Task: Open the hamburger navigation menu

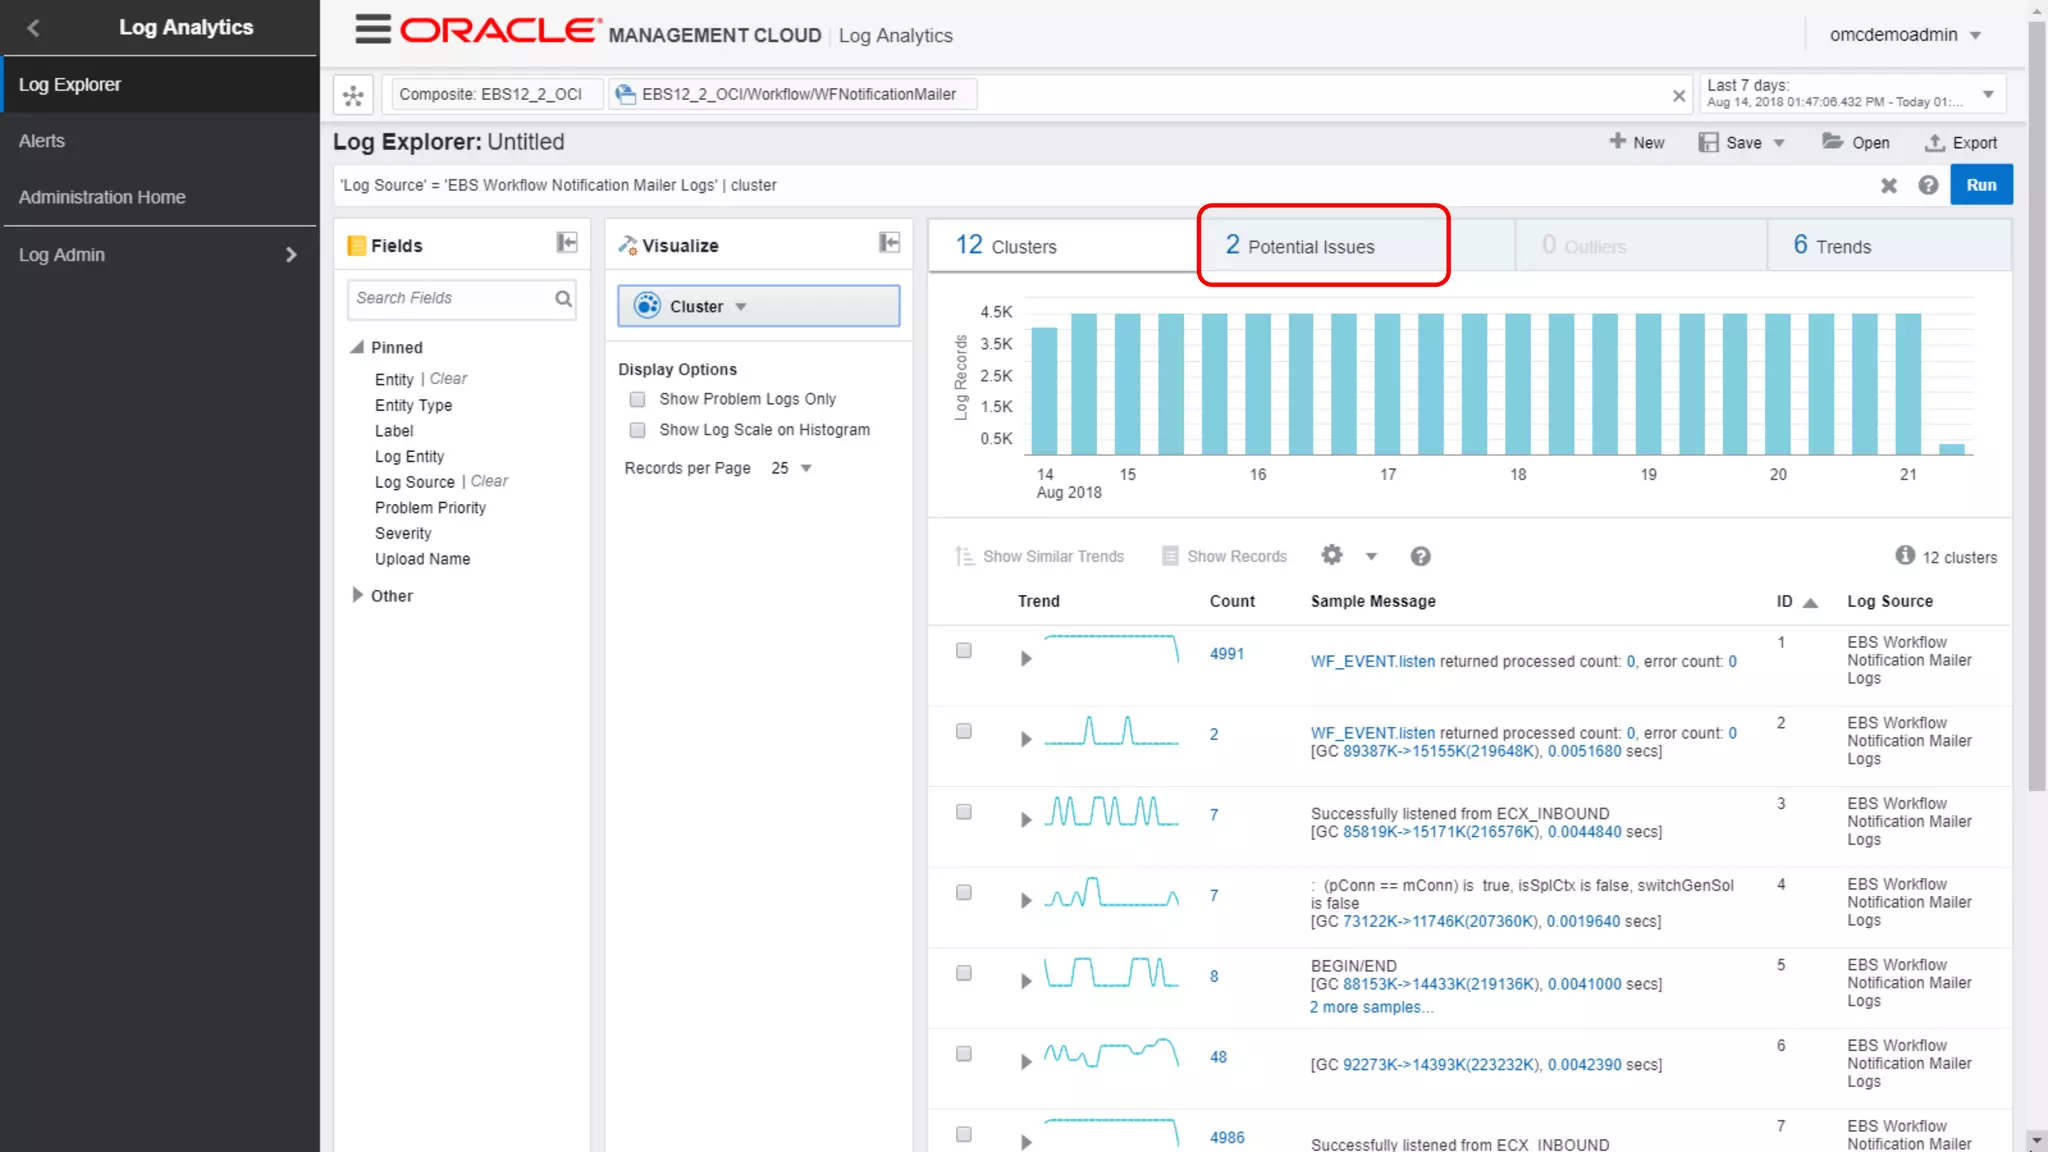Action: tap(372, 29)
